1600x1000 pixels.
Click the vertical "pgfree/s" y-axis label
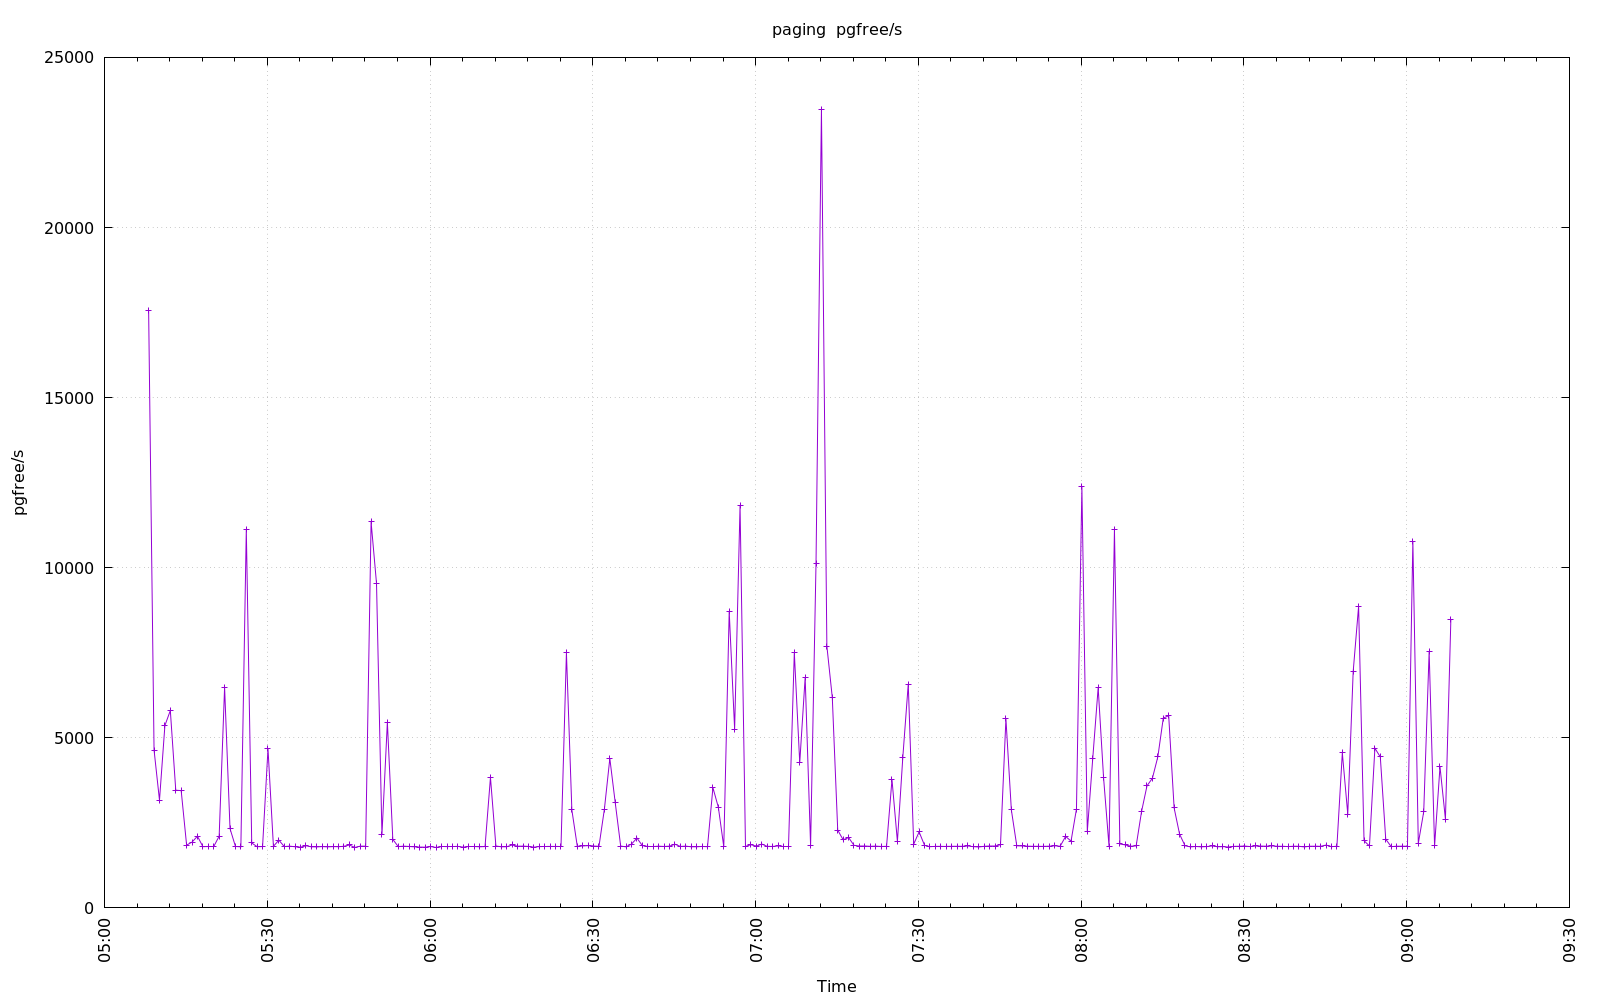pos(19,482)
